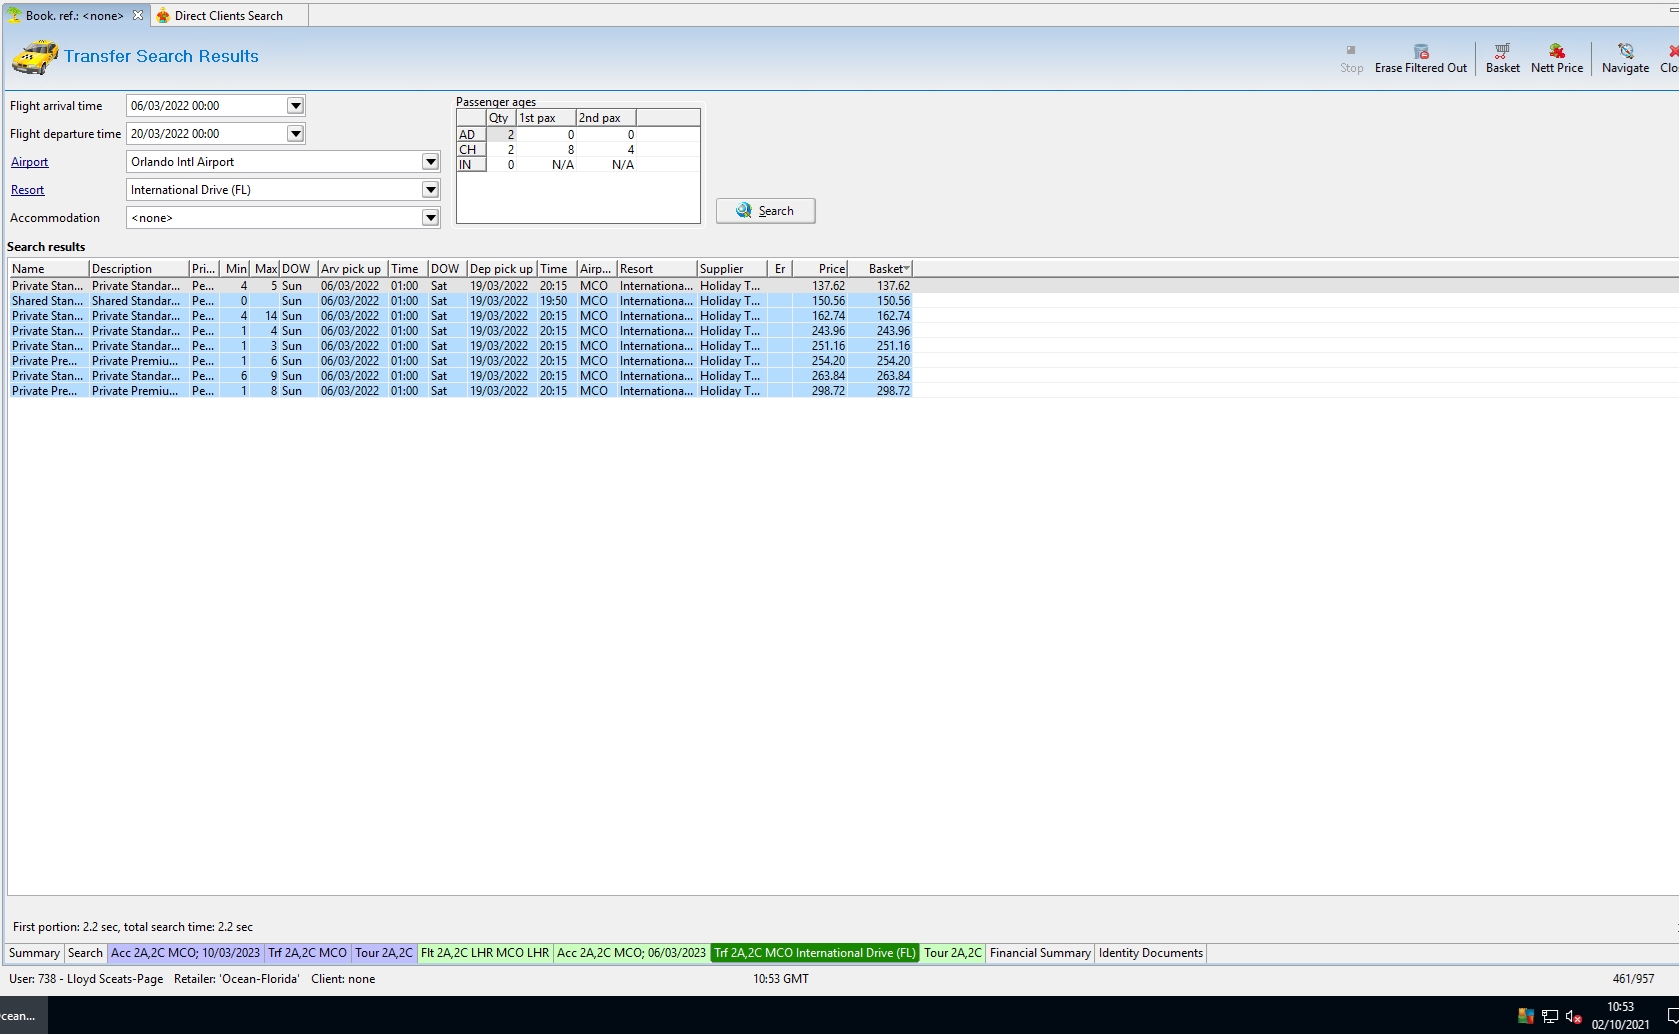Screen dimensions: 1679x1034
Task: Select the result row priced 162.74
Action: tap(461, 316)
